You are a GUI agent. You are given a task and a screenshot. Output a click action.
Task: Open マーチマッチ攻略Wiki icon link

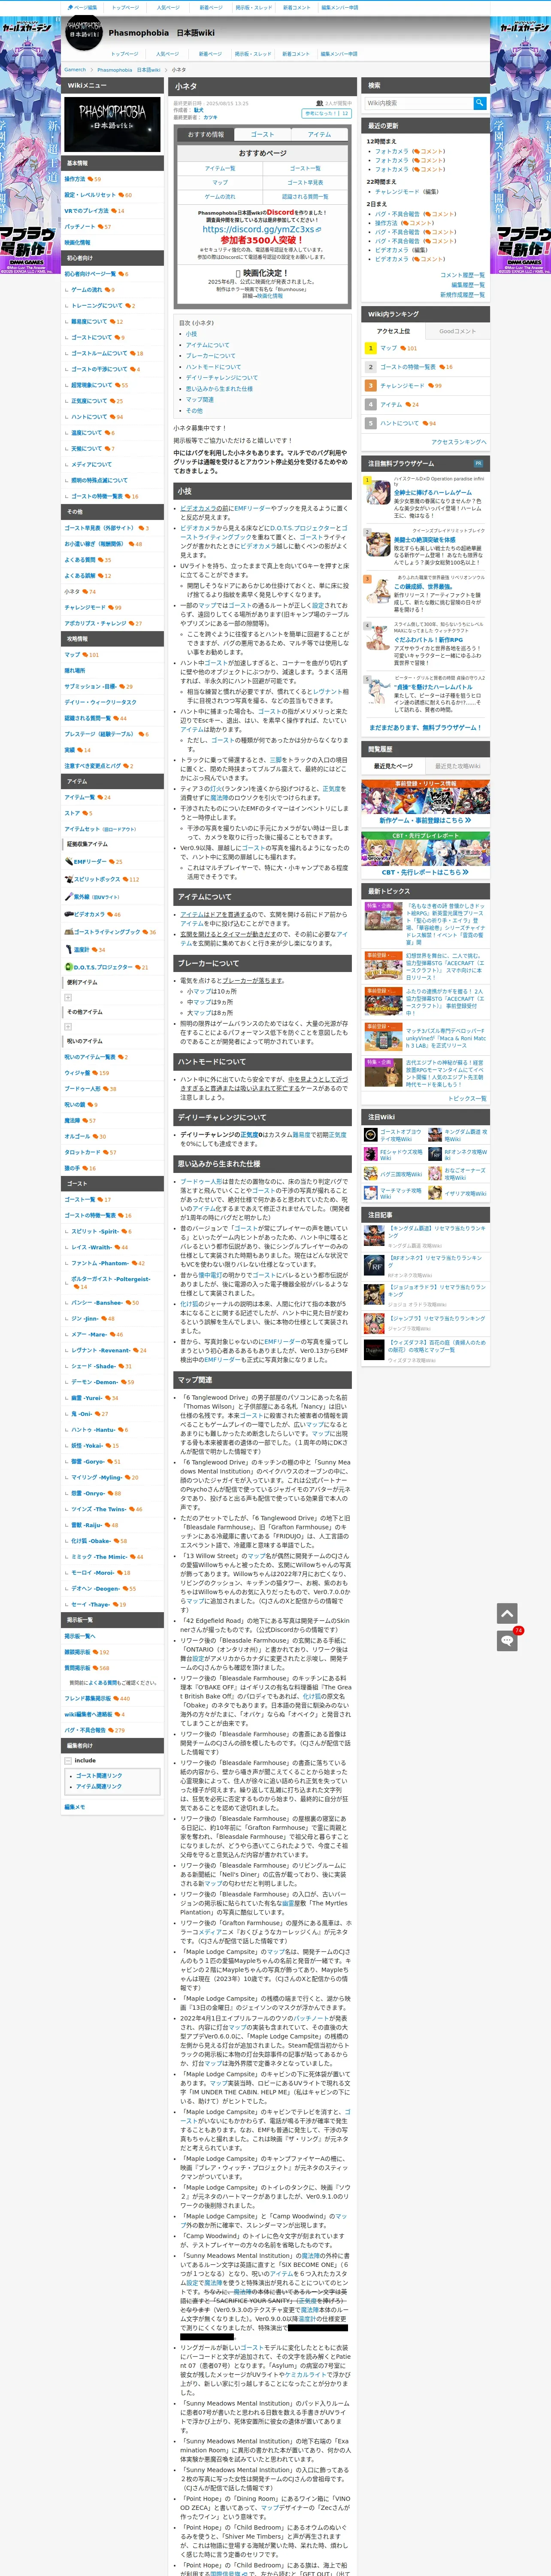click(x=371, y=1193)
